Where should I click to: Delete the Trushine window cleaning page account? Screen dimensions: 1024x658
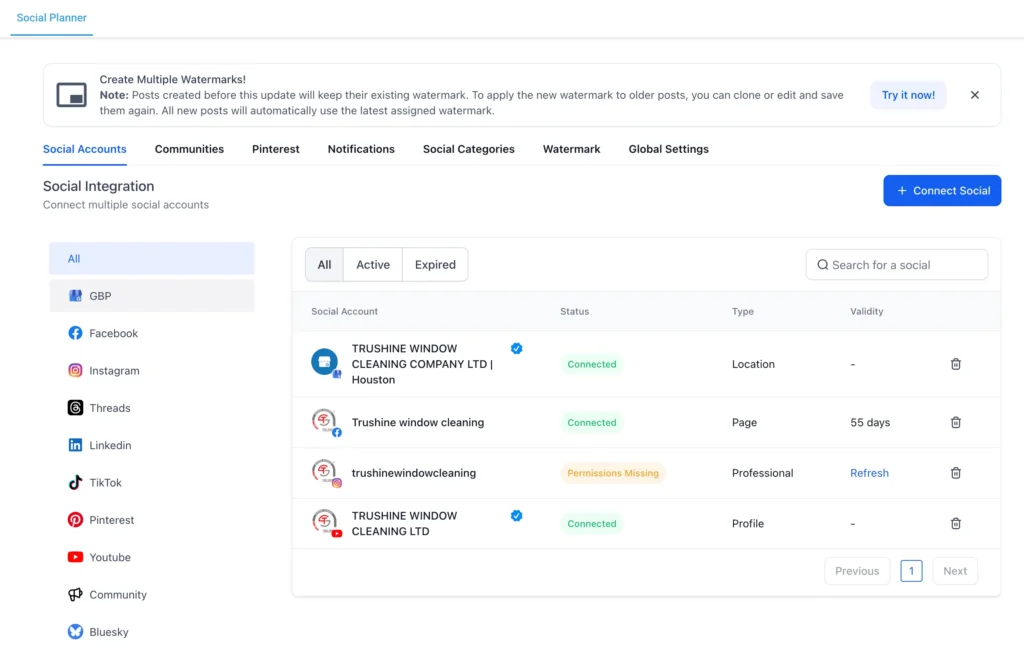955,422
